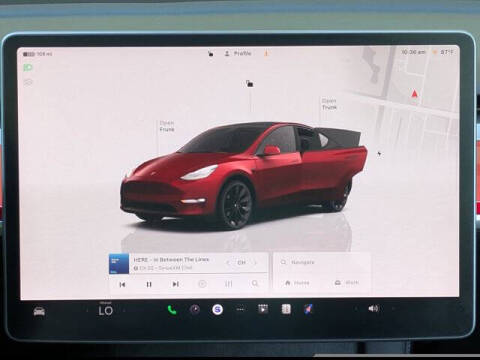Open the Theater video app icon
Image resolution: width=480 pixels, height=360 pixels.
[263, 309]
